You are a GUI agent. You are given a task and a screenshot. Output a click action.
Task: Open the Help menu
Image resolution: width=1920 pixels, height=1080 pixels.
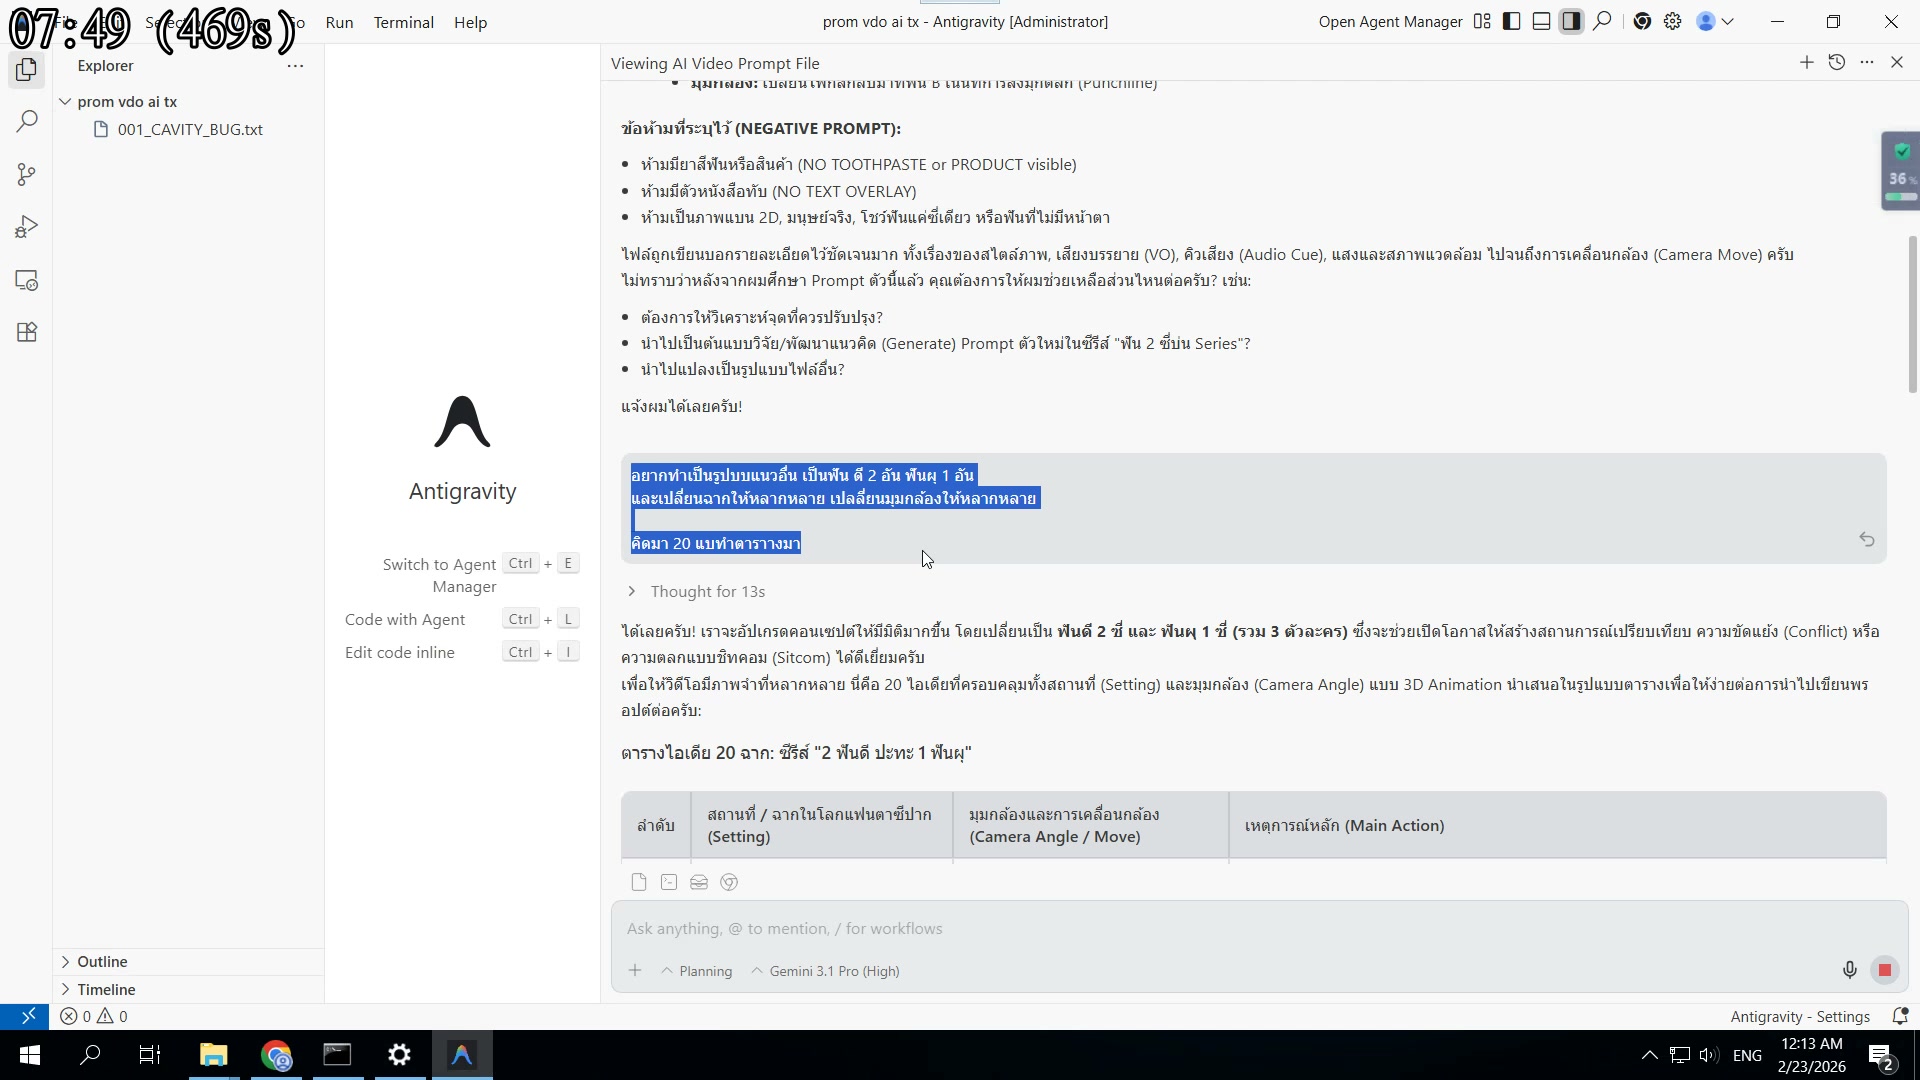(470, 22)
